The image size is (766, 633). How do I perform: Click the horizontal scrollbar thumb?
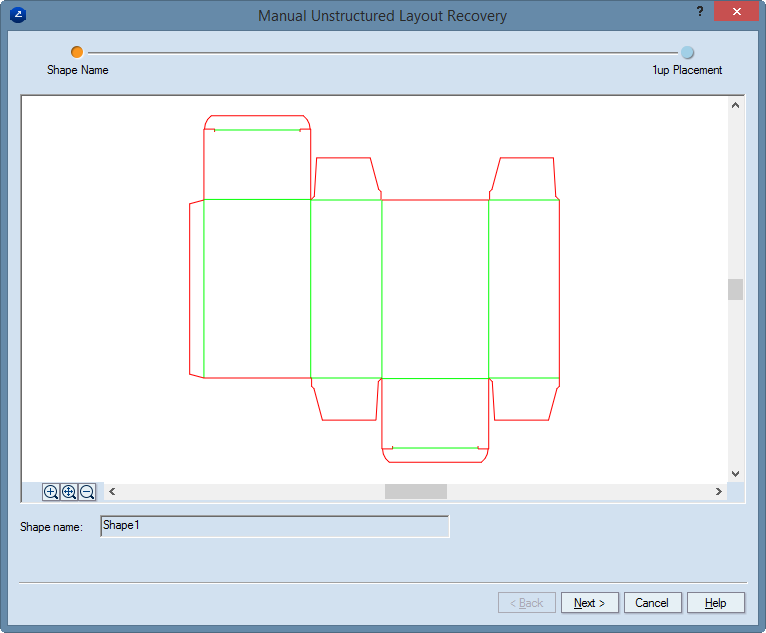(415, 492)
